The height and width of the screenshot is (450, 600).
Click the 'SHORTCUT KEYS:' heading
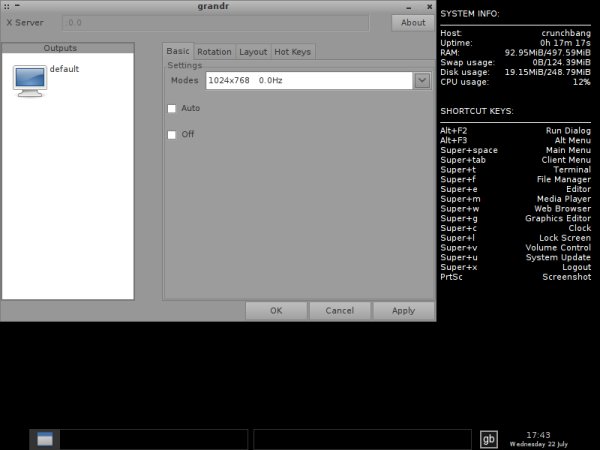pyautogui.click(x=477, y=111)
